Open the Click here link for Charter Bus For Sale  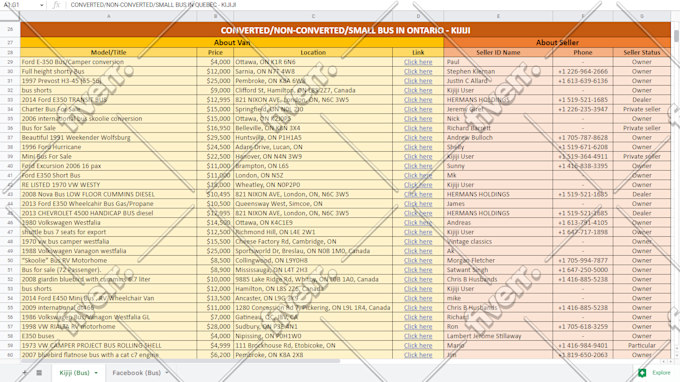418,109
